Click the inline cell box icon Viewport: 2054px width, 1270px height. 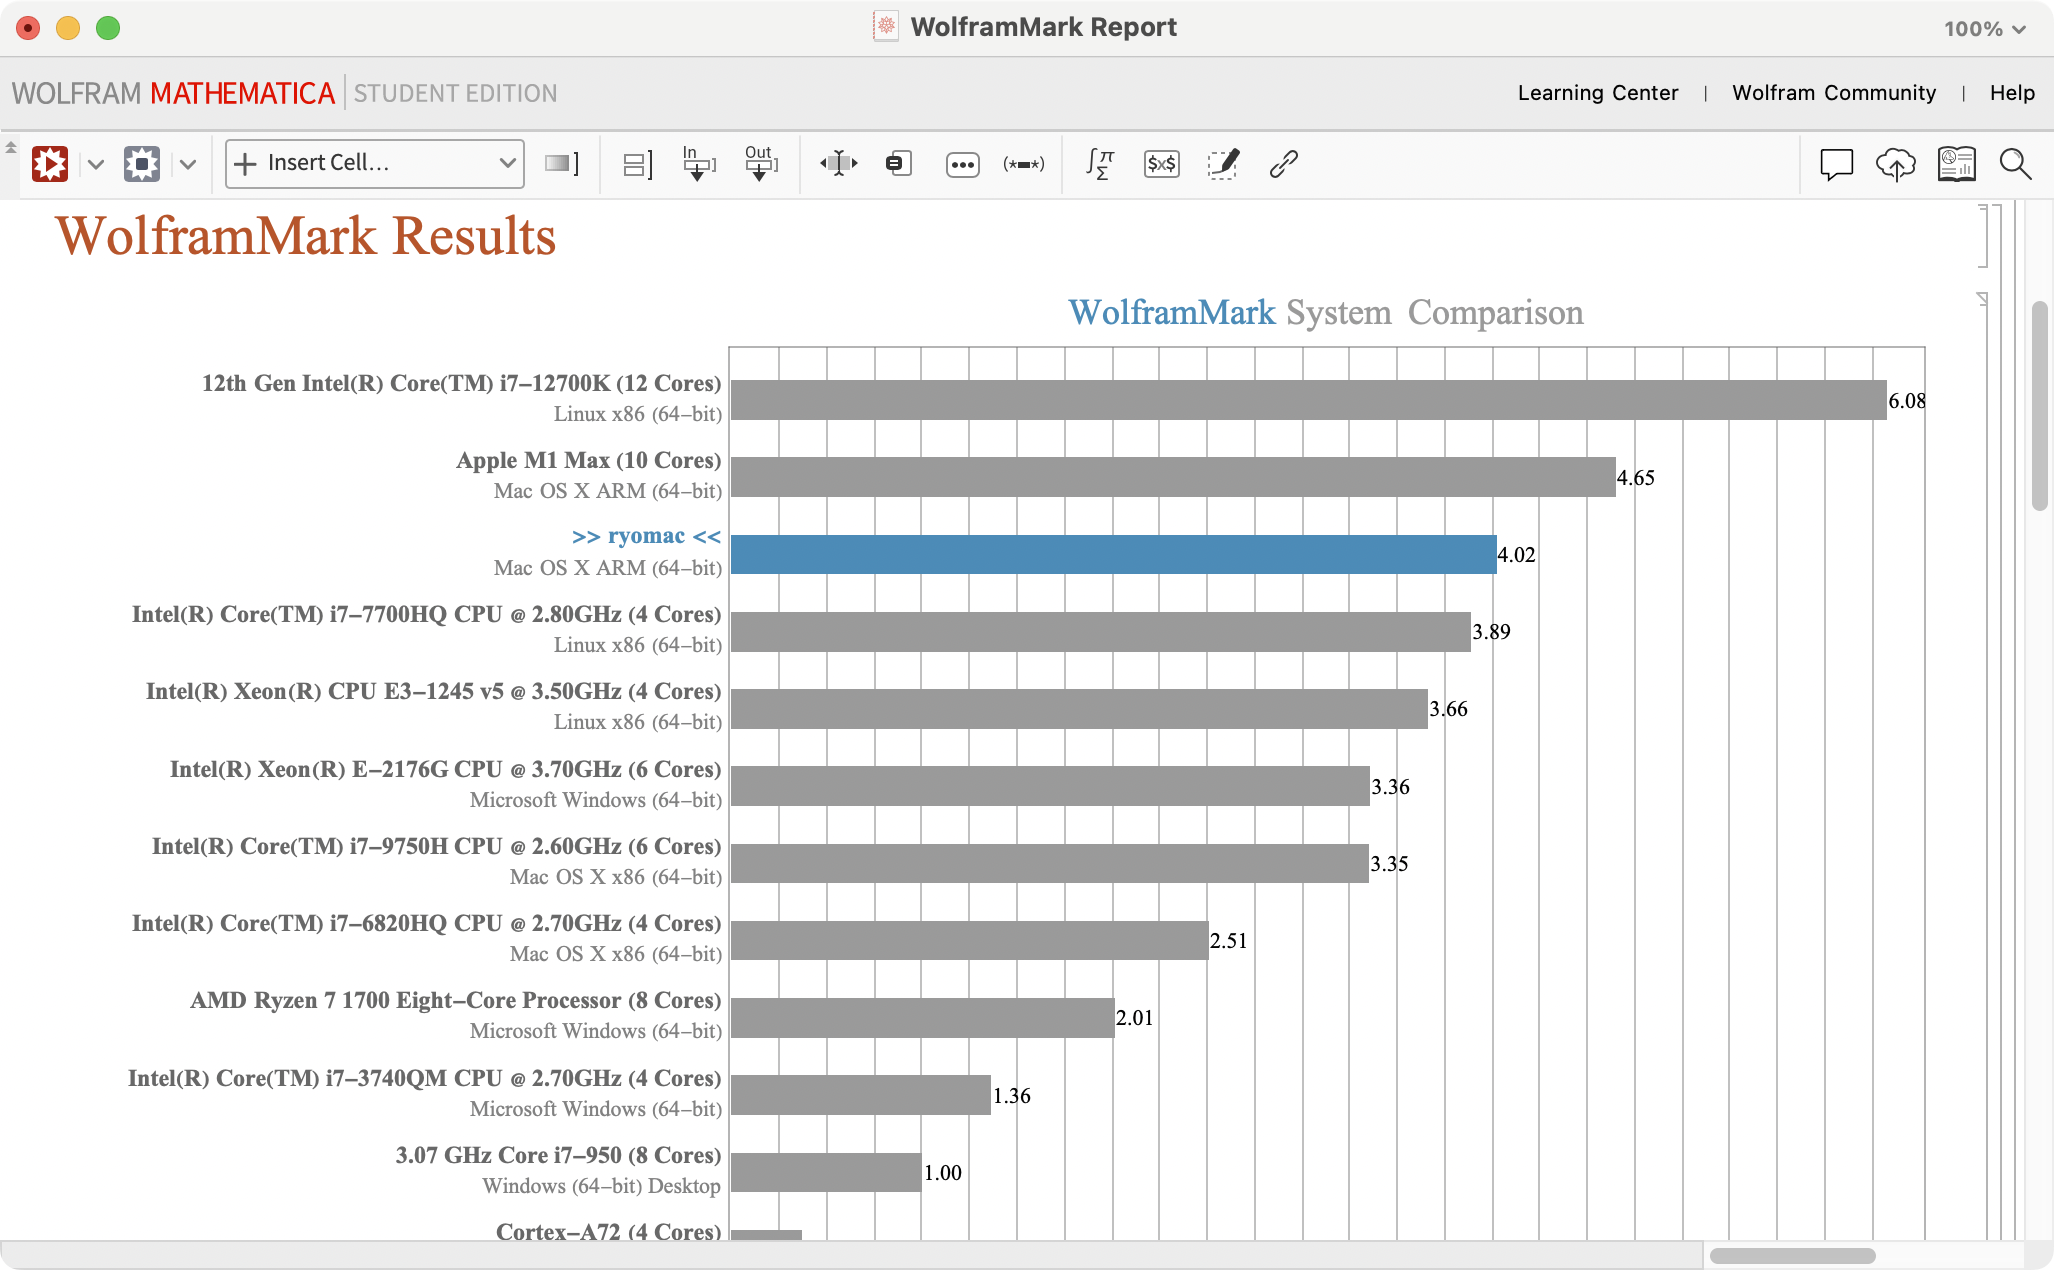click(x=899, y=163)
